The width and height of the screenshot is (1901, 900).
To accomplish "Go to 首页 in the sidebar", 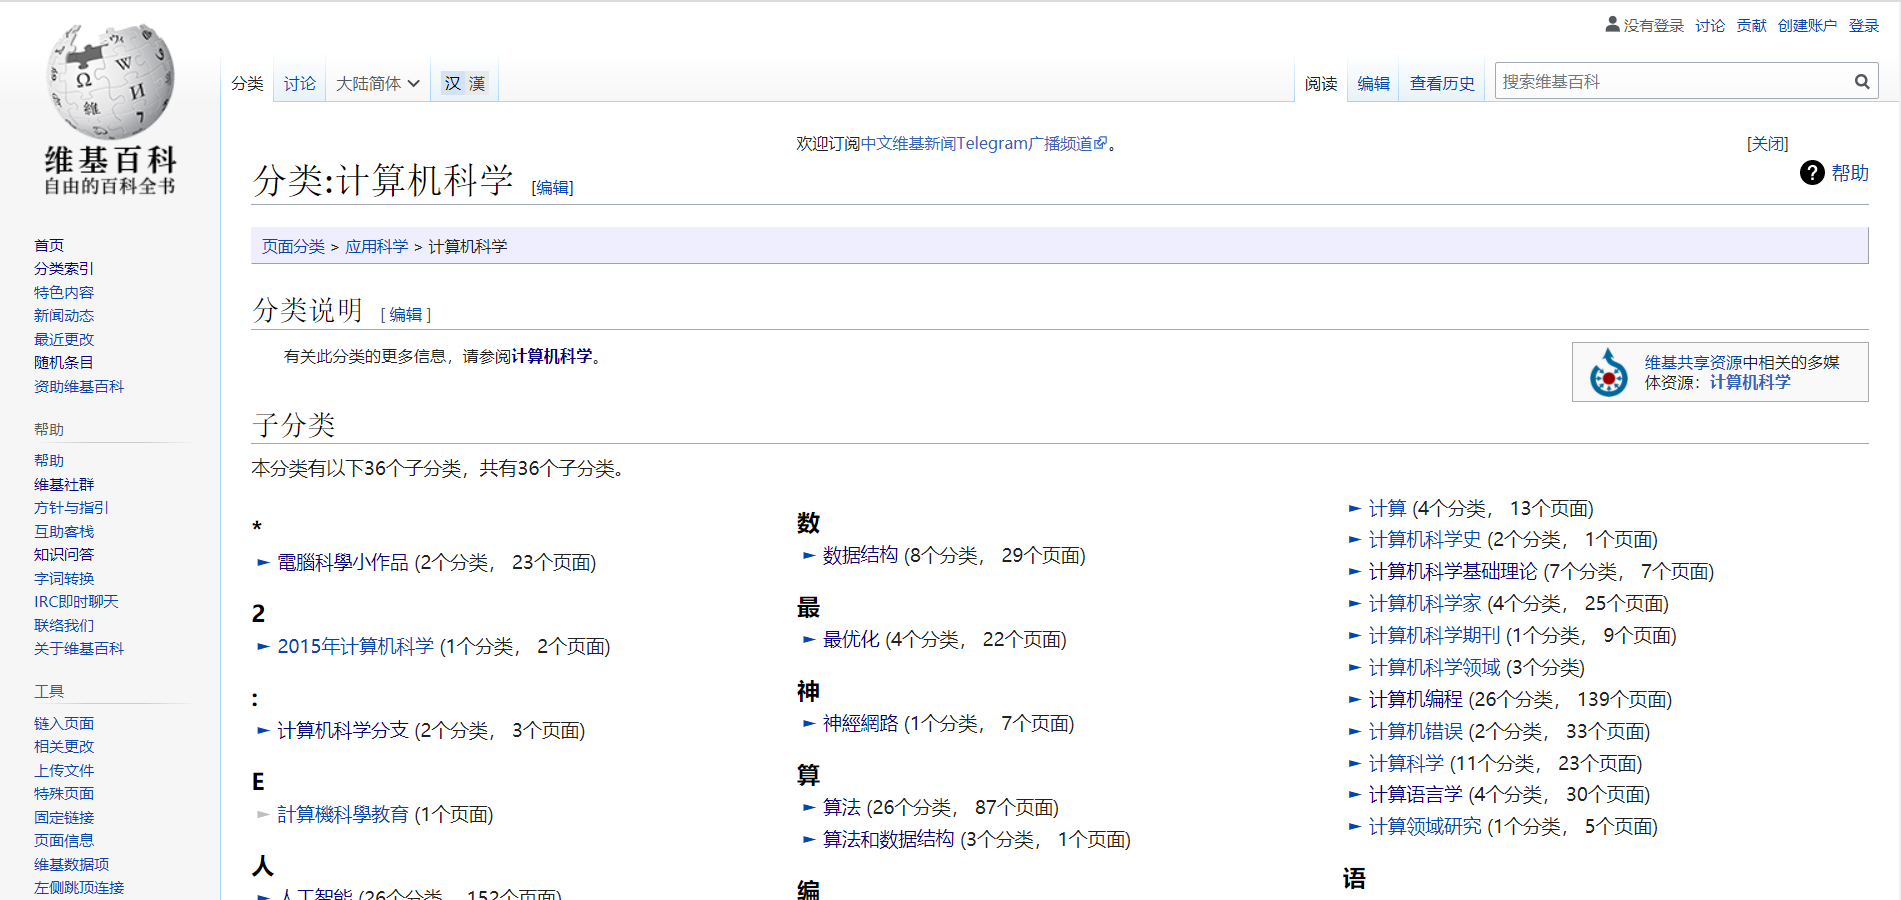I will coord(49,245).
